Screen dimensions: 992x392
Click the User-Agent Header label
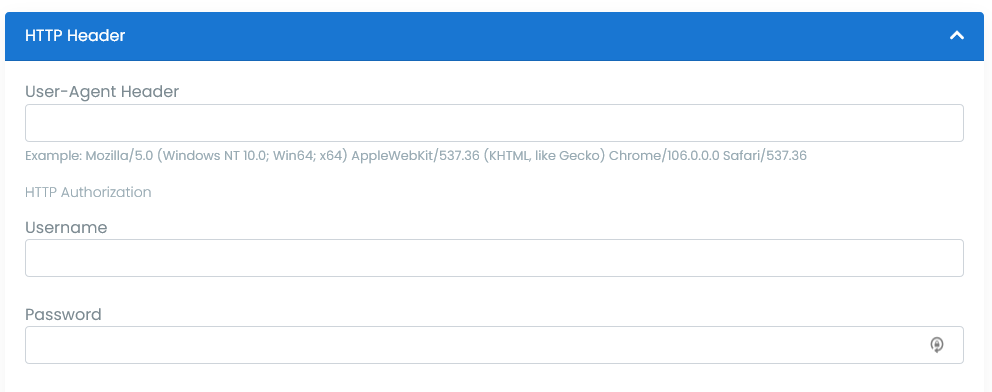pos(102,92)
